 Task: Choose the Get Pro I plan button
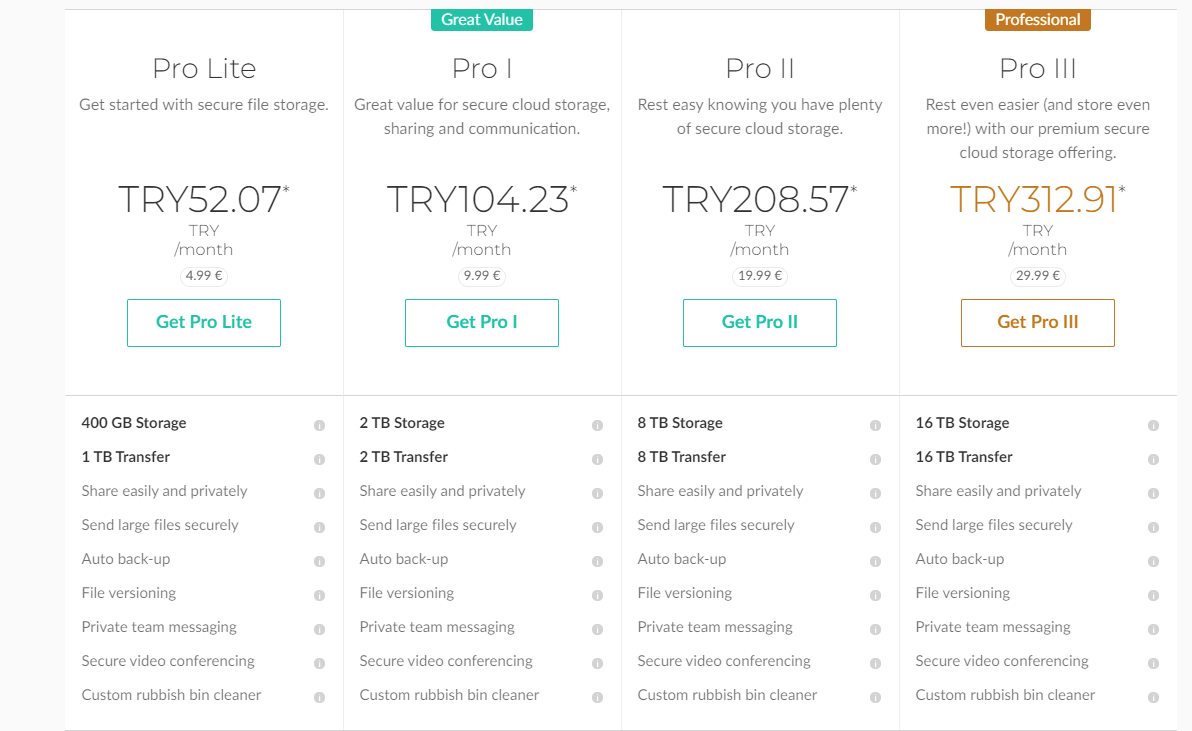(482, 322)
